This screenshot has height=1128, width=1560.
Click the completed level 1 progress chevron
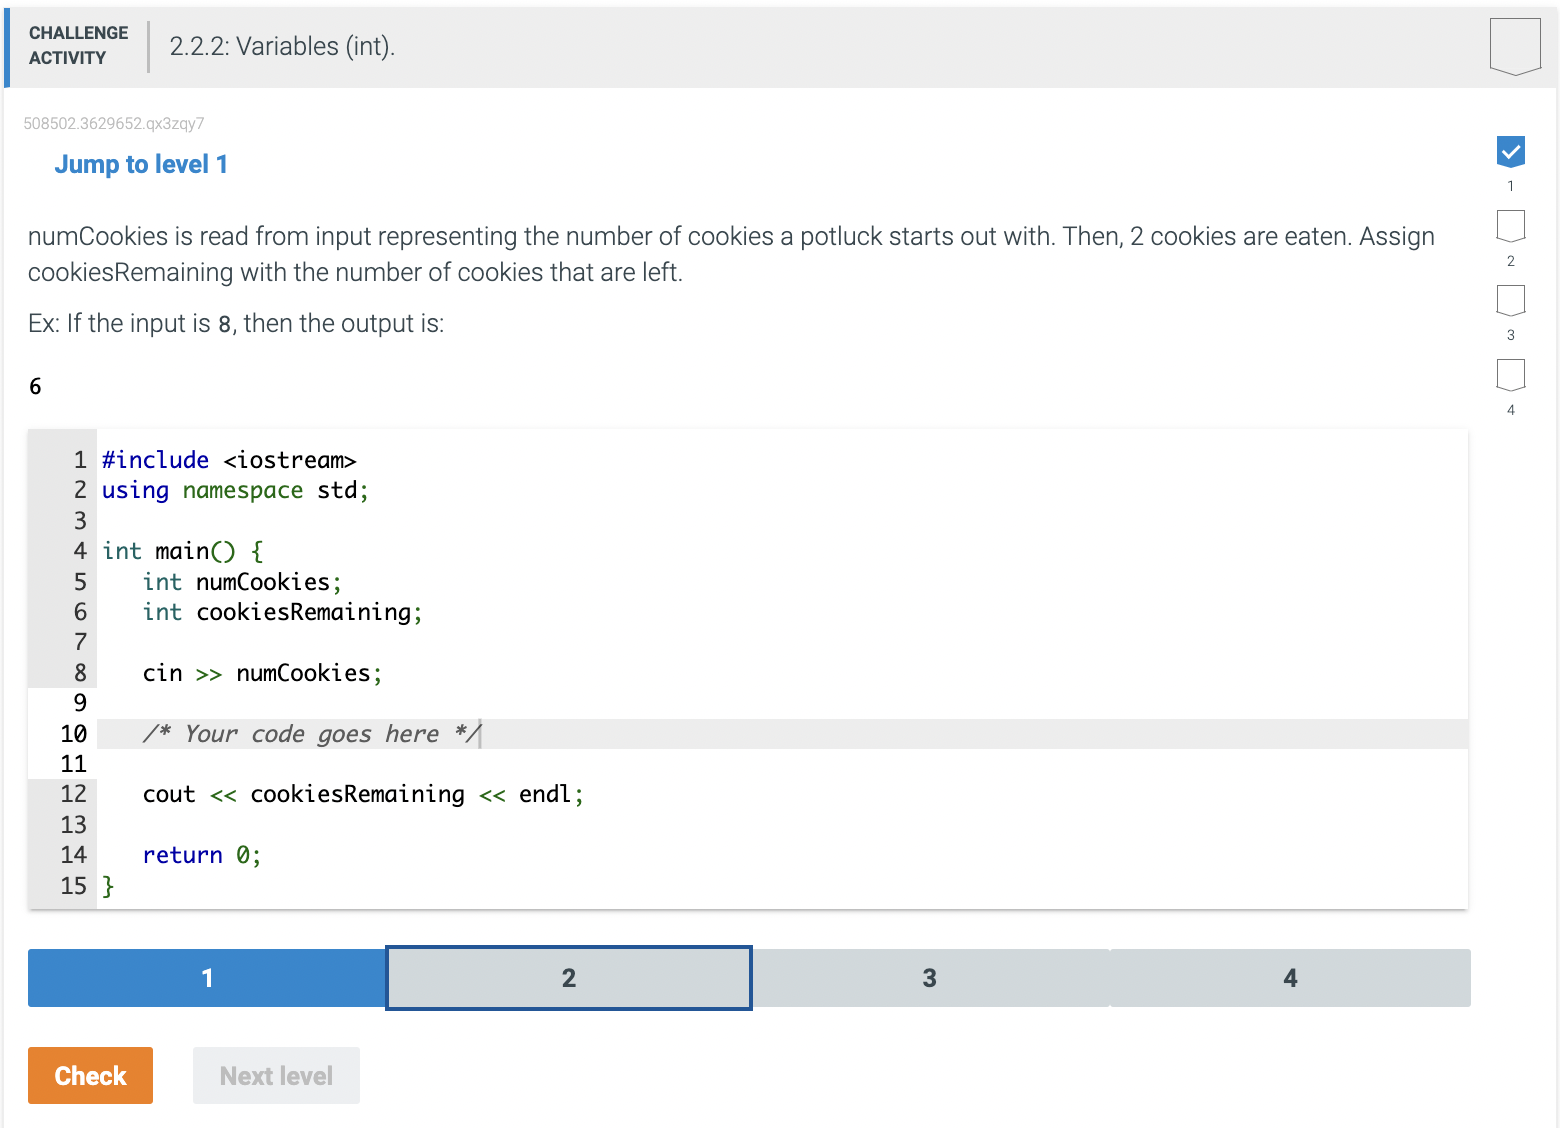point(1510,151)
